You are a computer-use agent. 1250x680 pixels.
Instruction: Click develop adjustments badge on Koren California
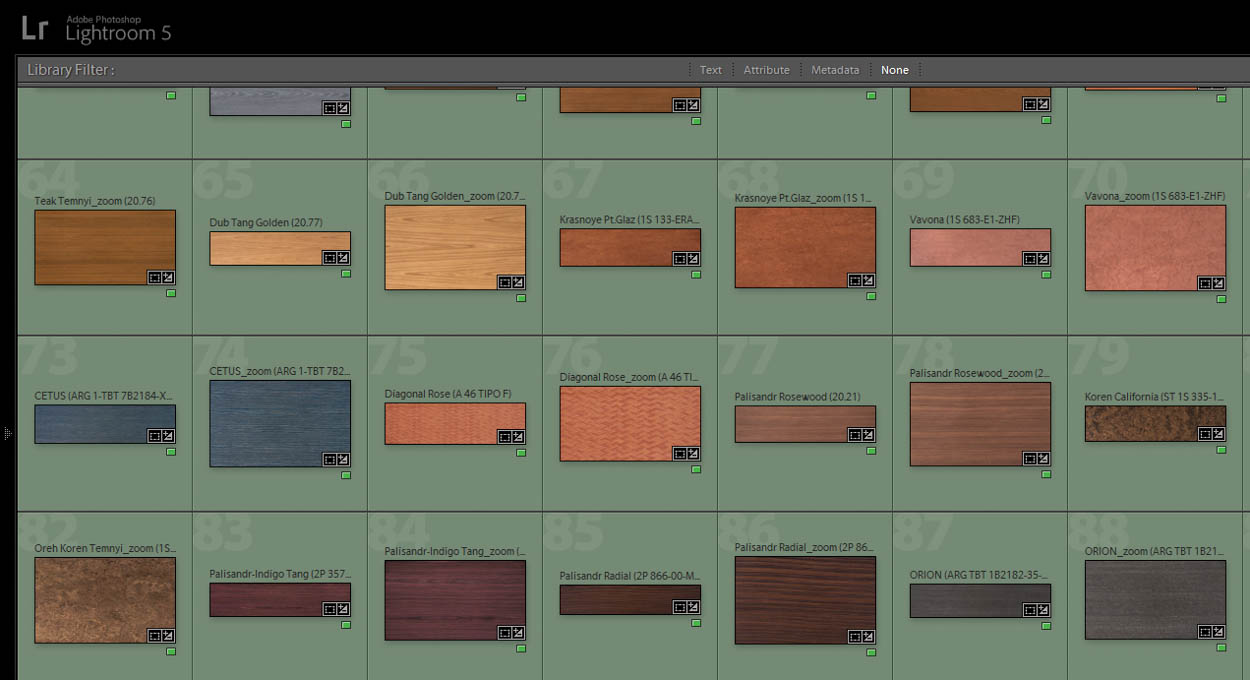click(x=1218, y=434)
